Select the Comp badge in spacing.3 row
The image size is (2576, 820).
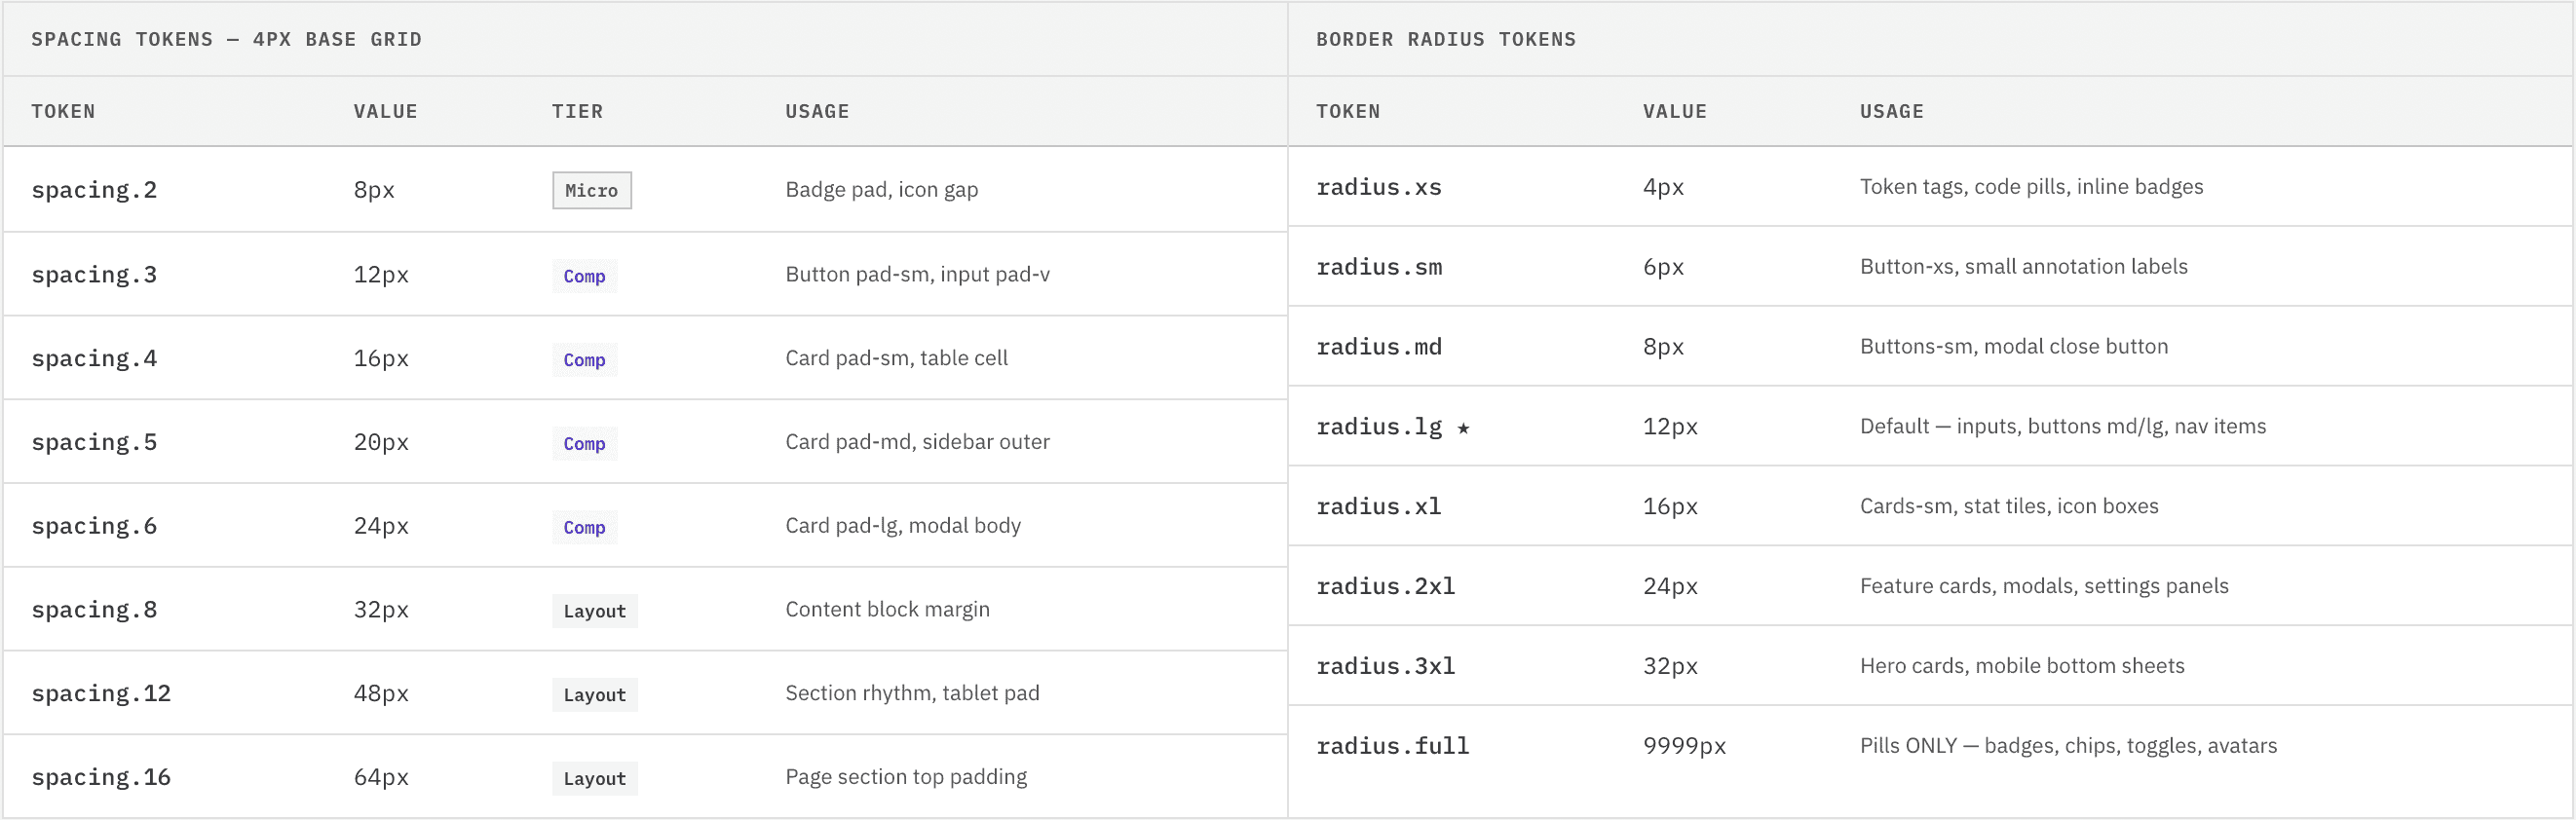pos(584,276)
